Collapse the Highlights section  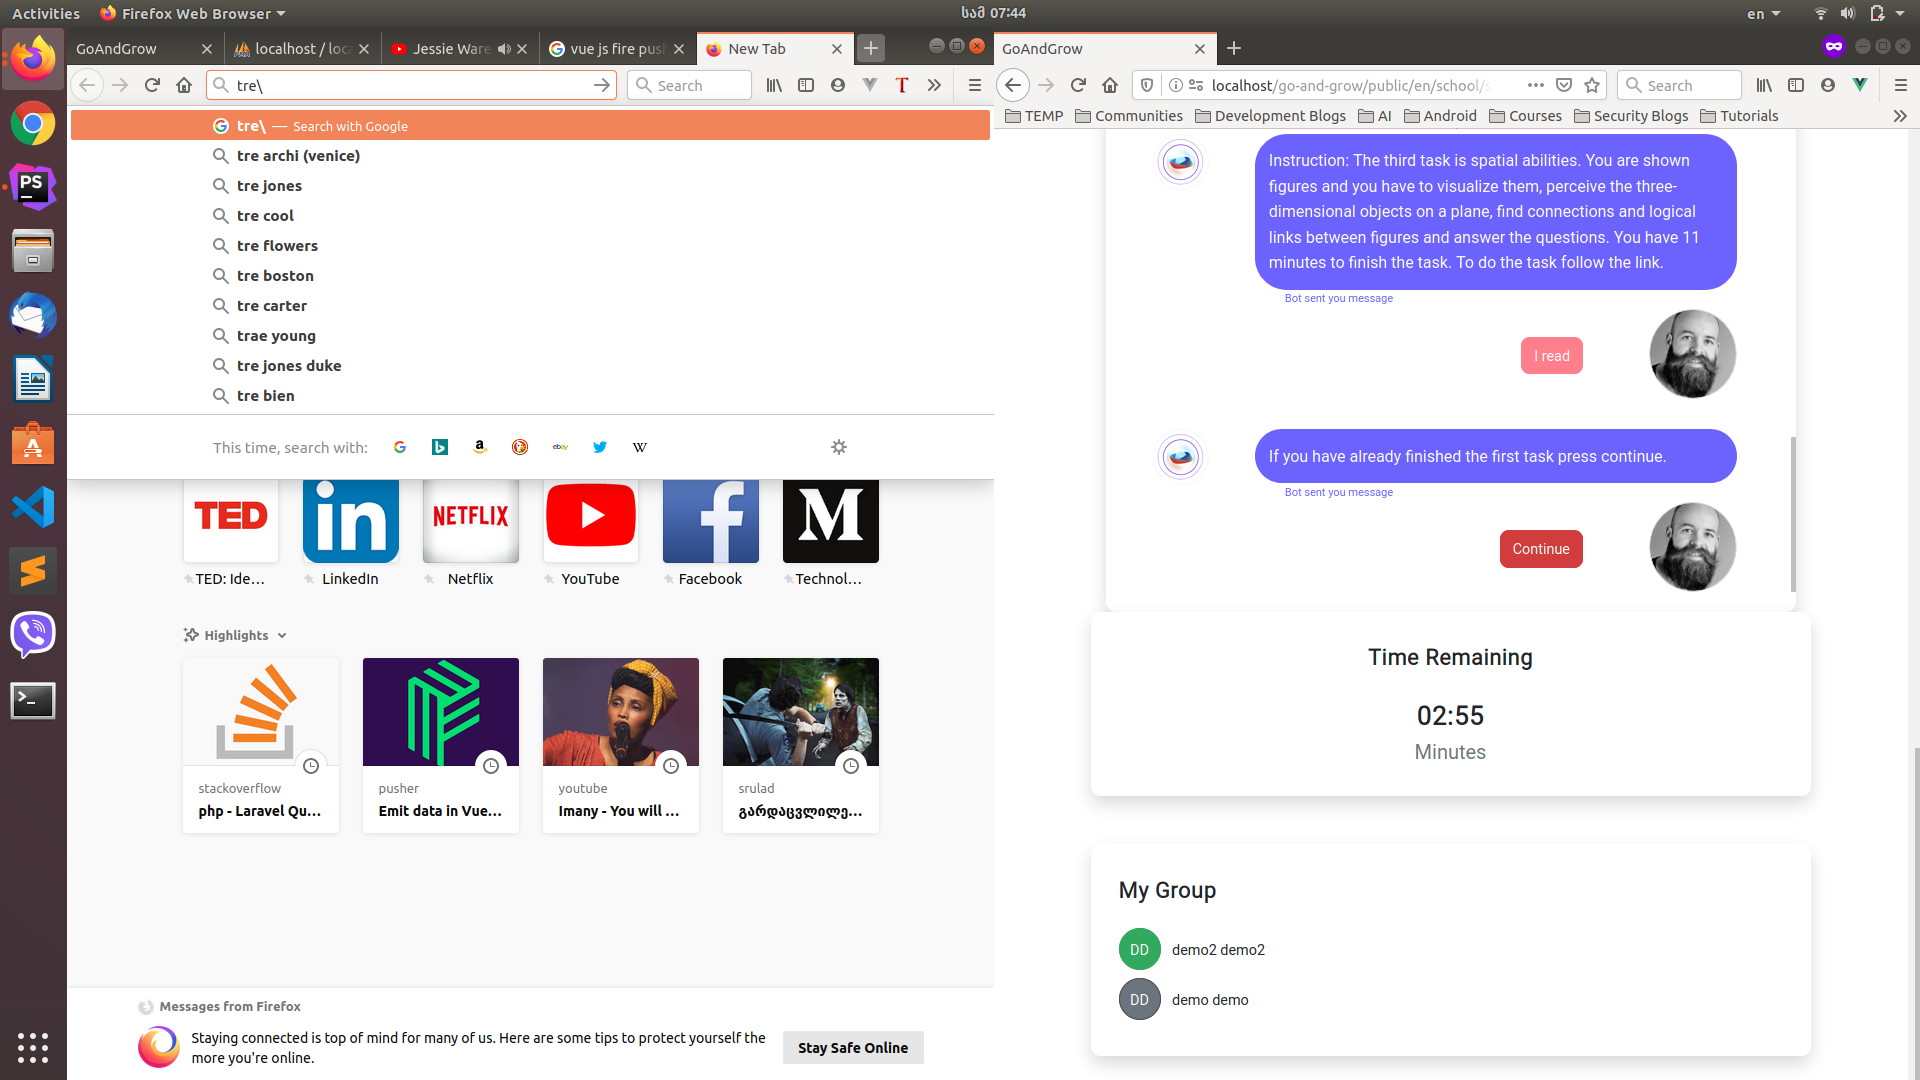282,635
